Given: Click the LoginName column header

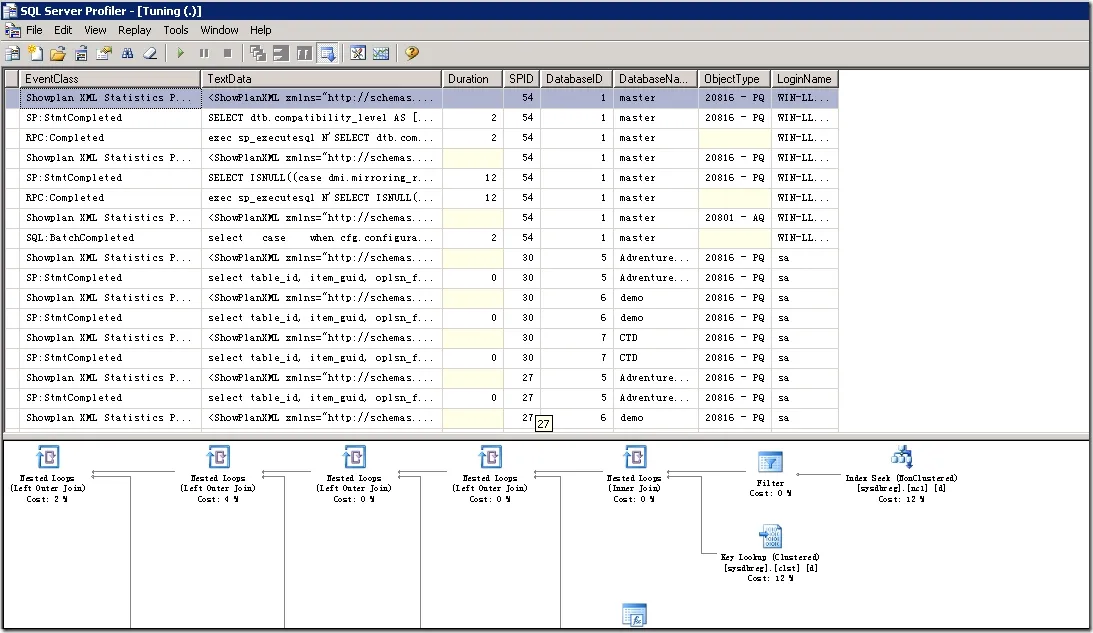Looking at the screenshot, I should click(804, 79).
